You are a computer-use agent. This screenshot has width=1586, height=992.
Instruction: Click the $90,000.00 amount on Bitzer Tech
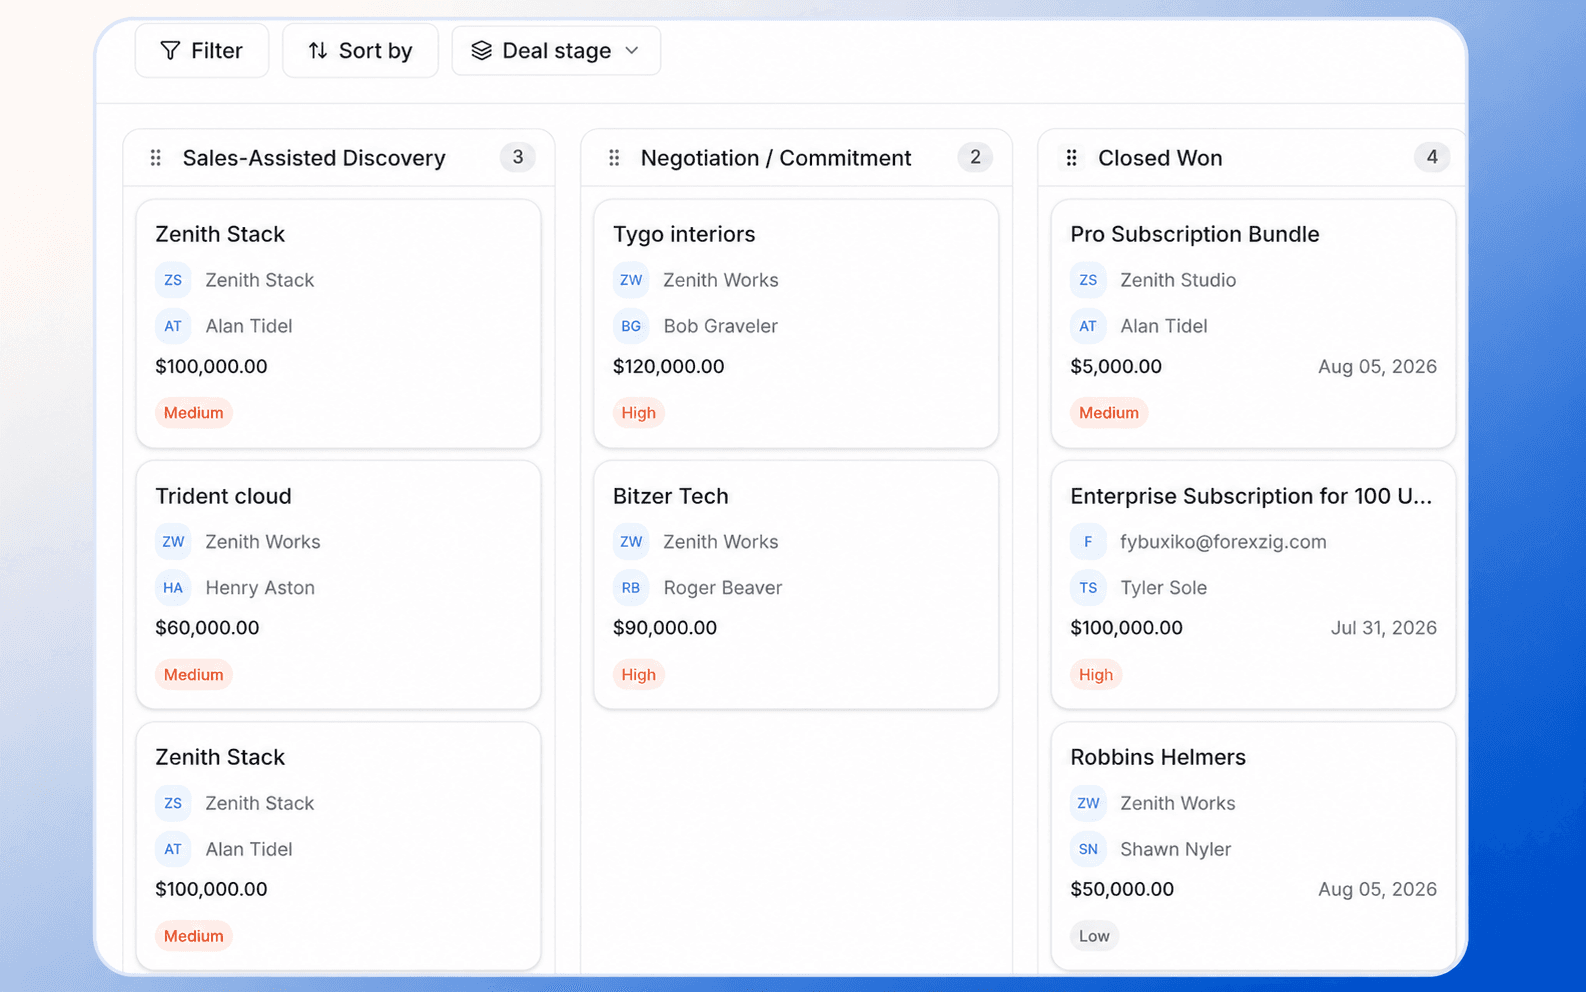click(665, 628)
